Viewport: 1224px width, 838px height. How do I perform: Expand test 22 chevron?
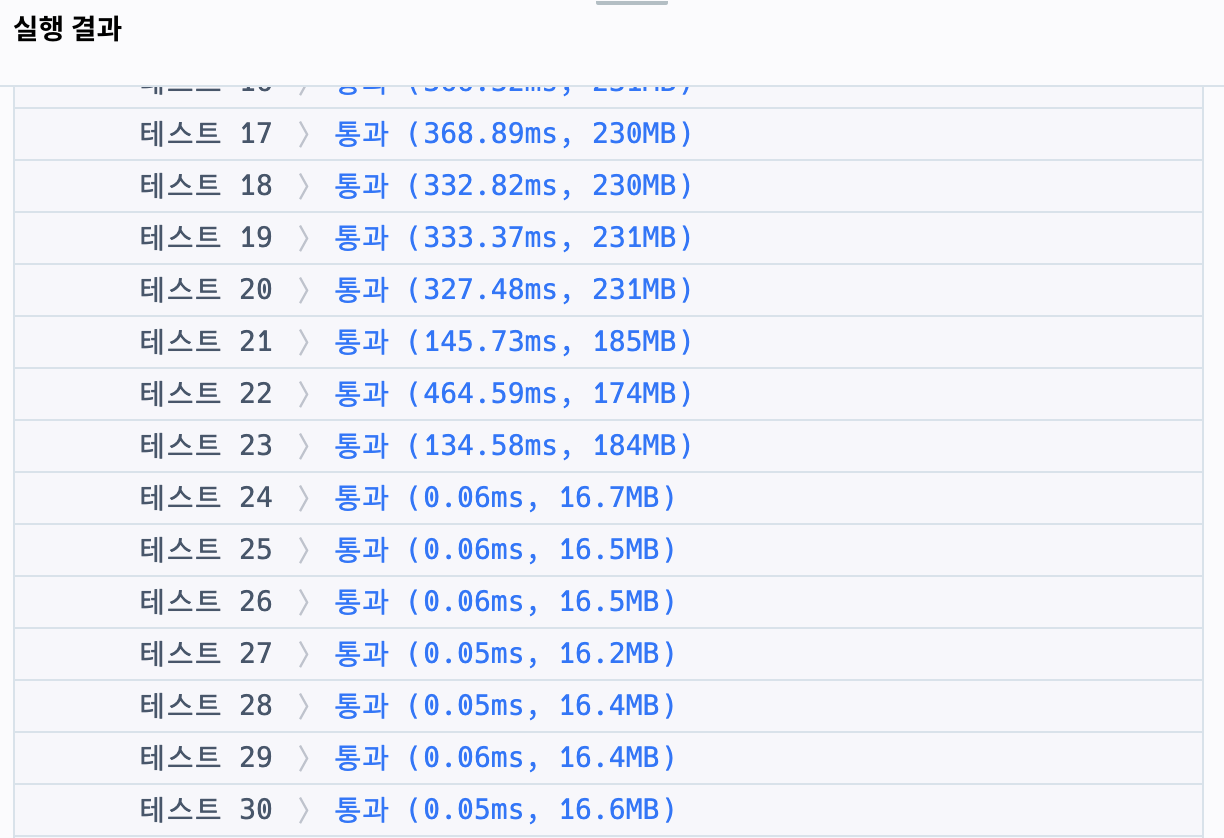click(x=303, y=394)
